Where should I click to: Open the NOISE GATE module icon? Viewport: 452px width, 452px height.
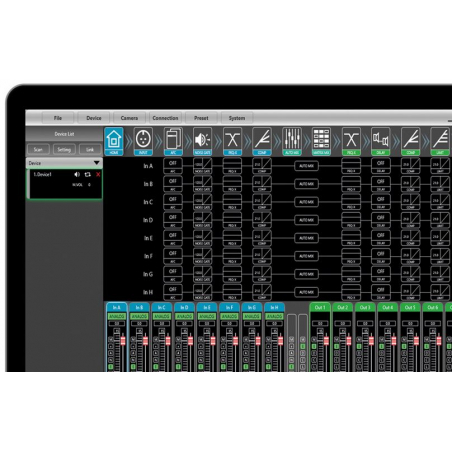[202, 141]
